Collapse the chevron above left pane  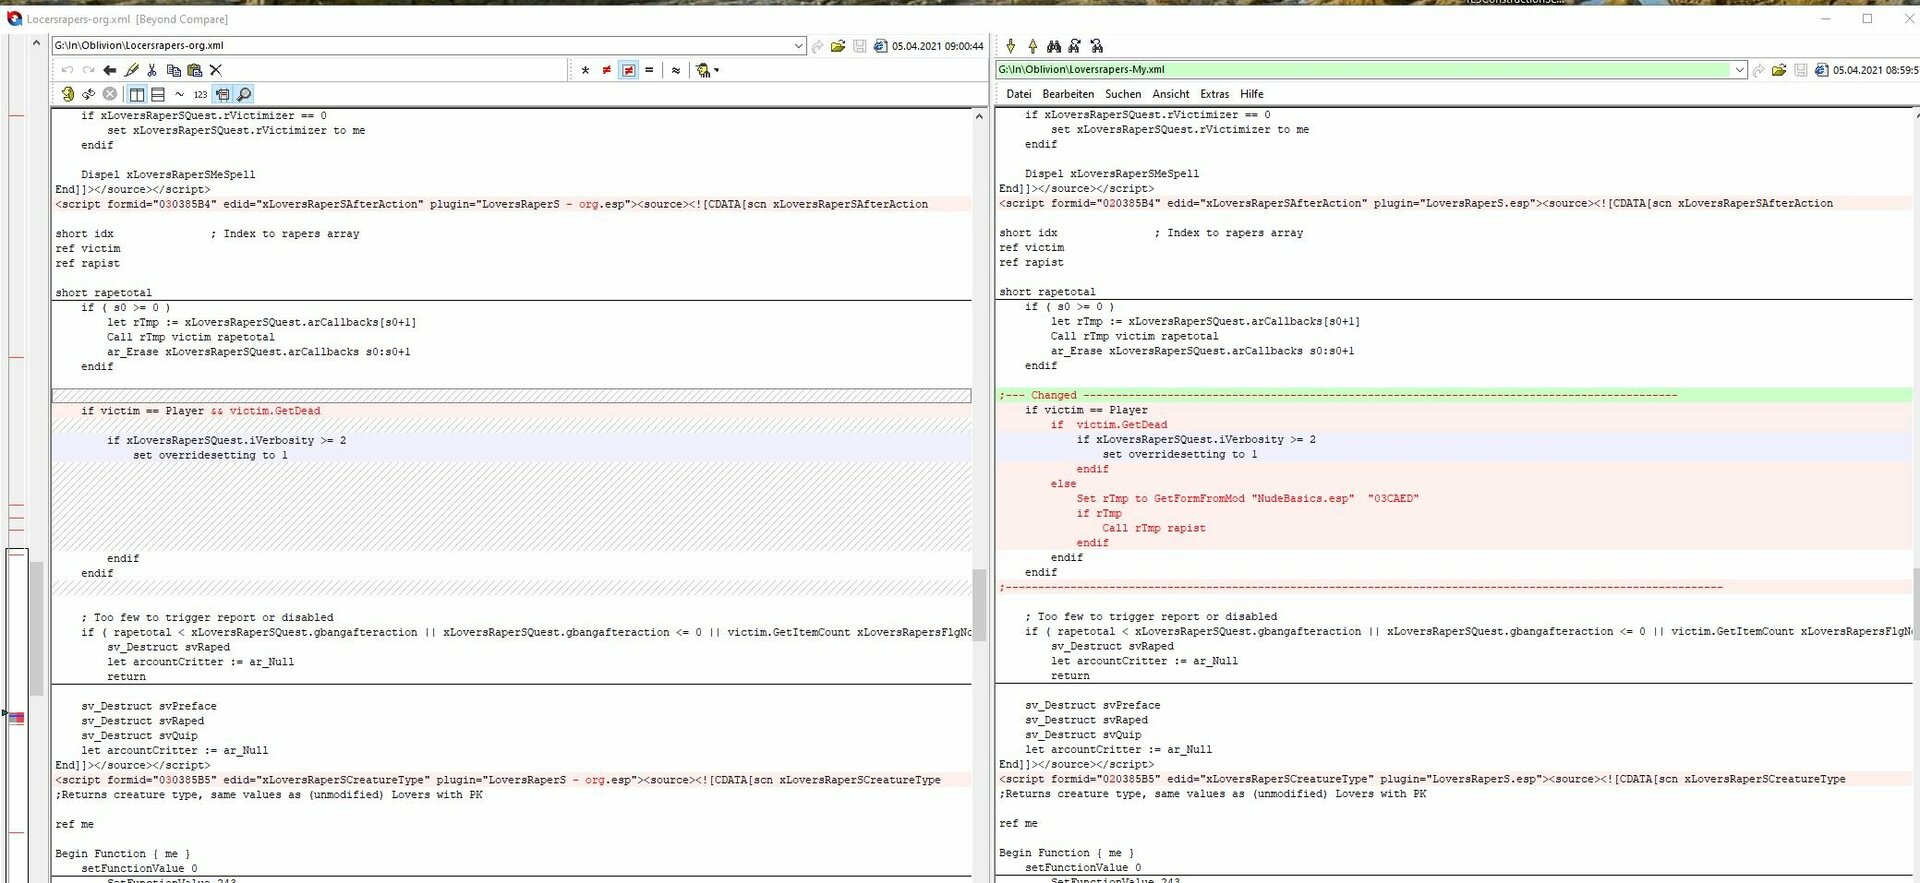point(36,43)
